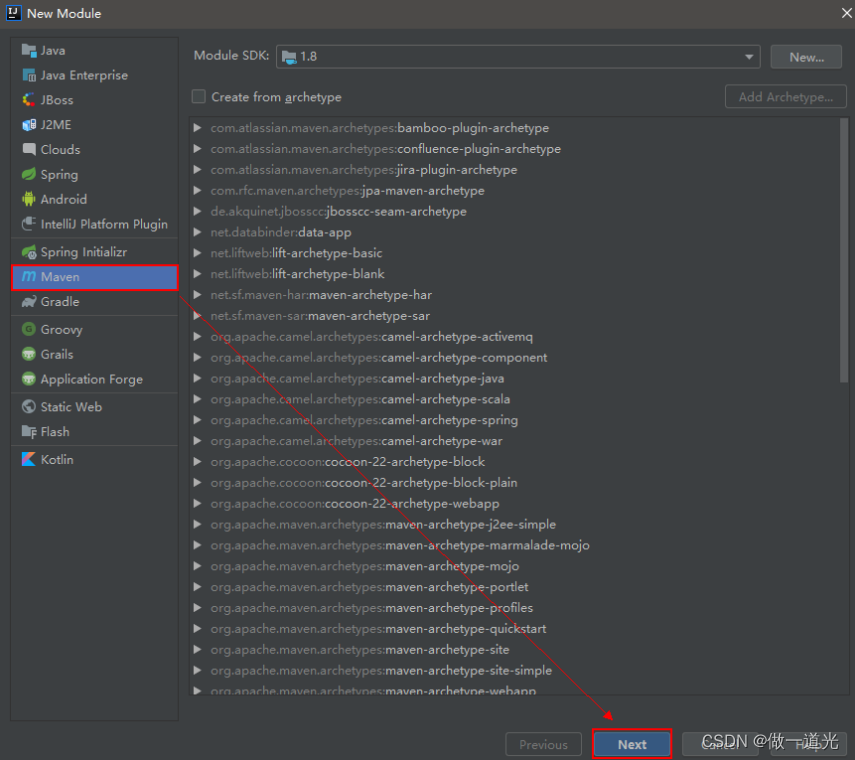The width and height of the screenshot is (855, 760).
Task: Select Java Enterprise module type
Action: click(95, 75)
